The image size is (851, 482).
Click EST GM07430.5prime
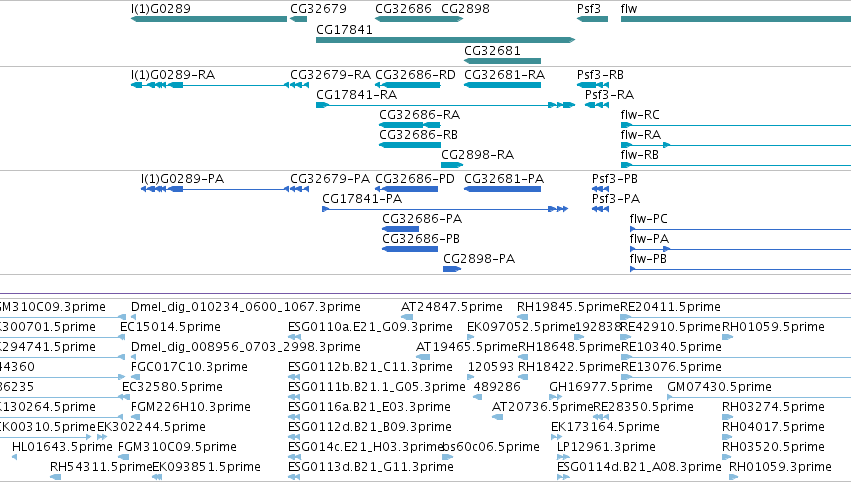720,387
